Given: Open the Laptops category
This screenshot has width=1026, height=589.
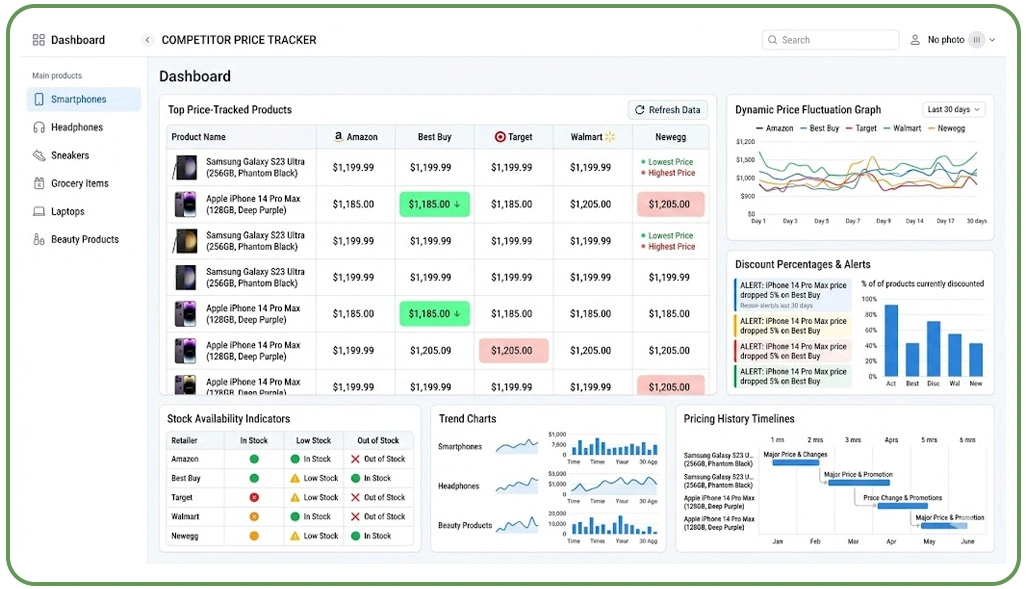Looking at the screenshot, I should coord(84,211).
